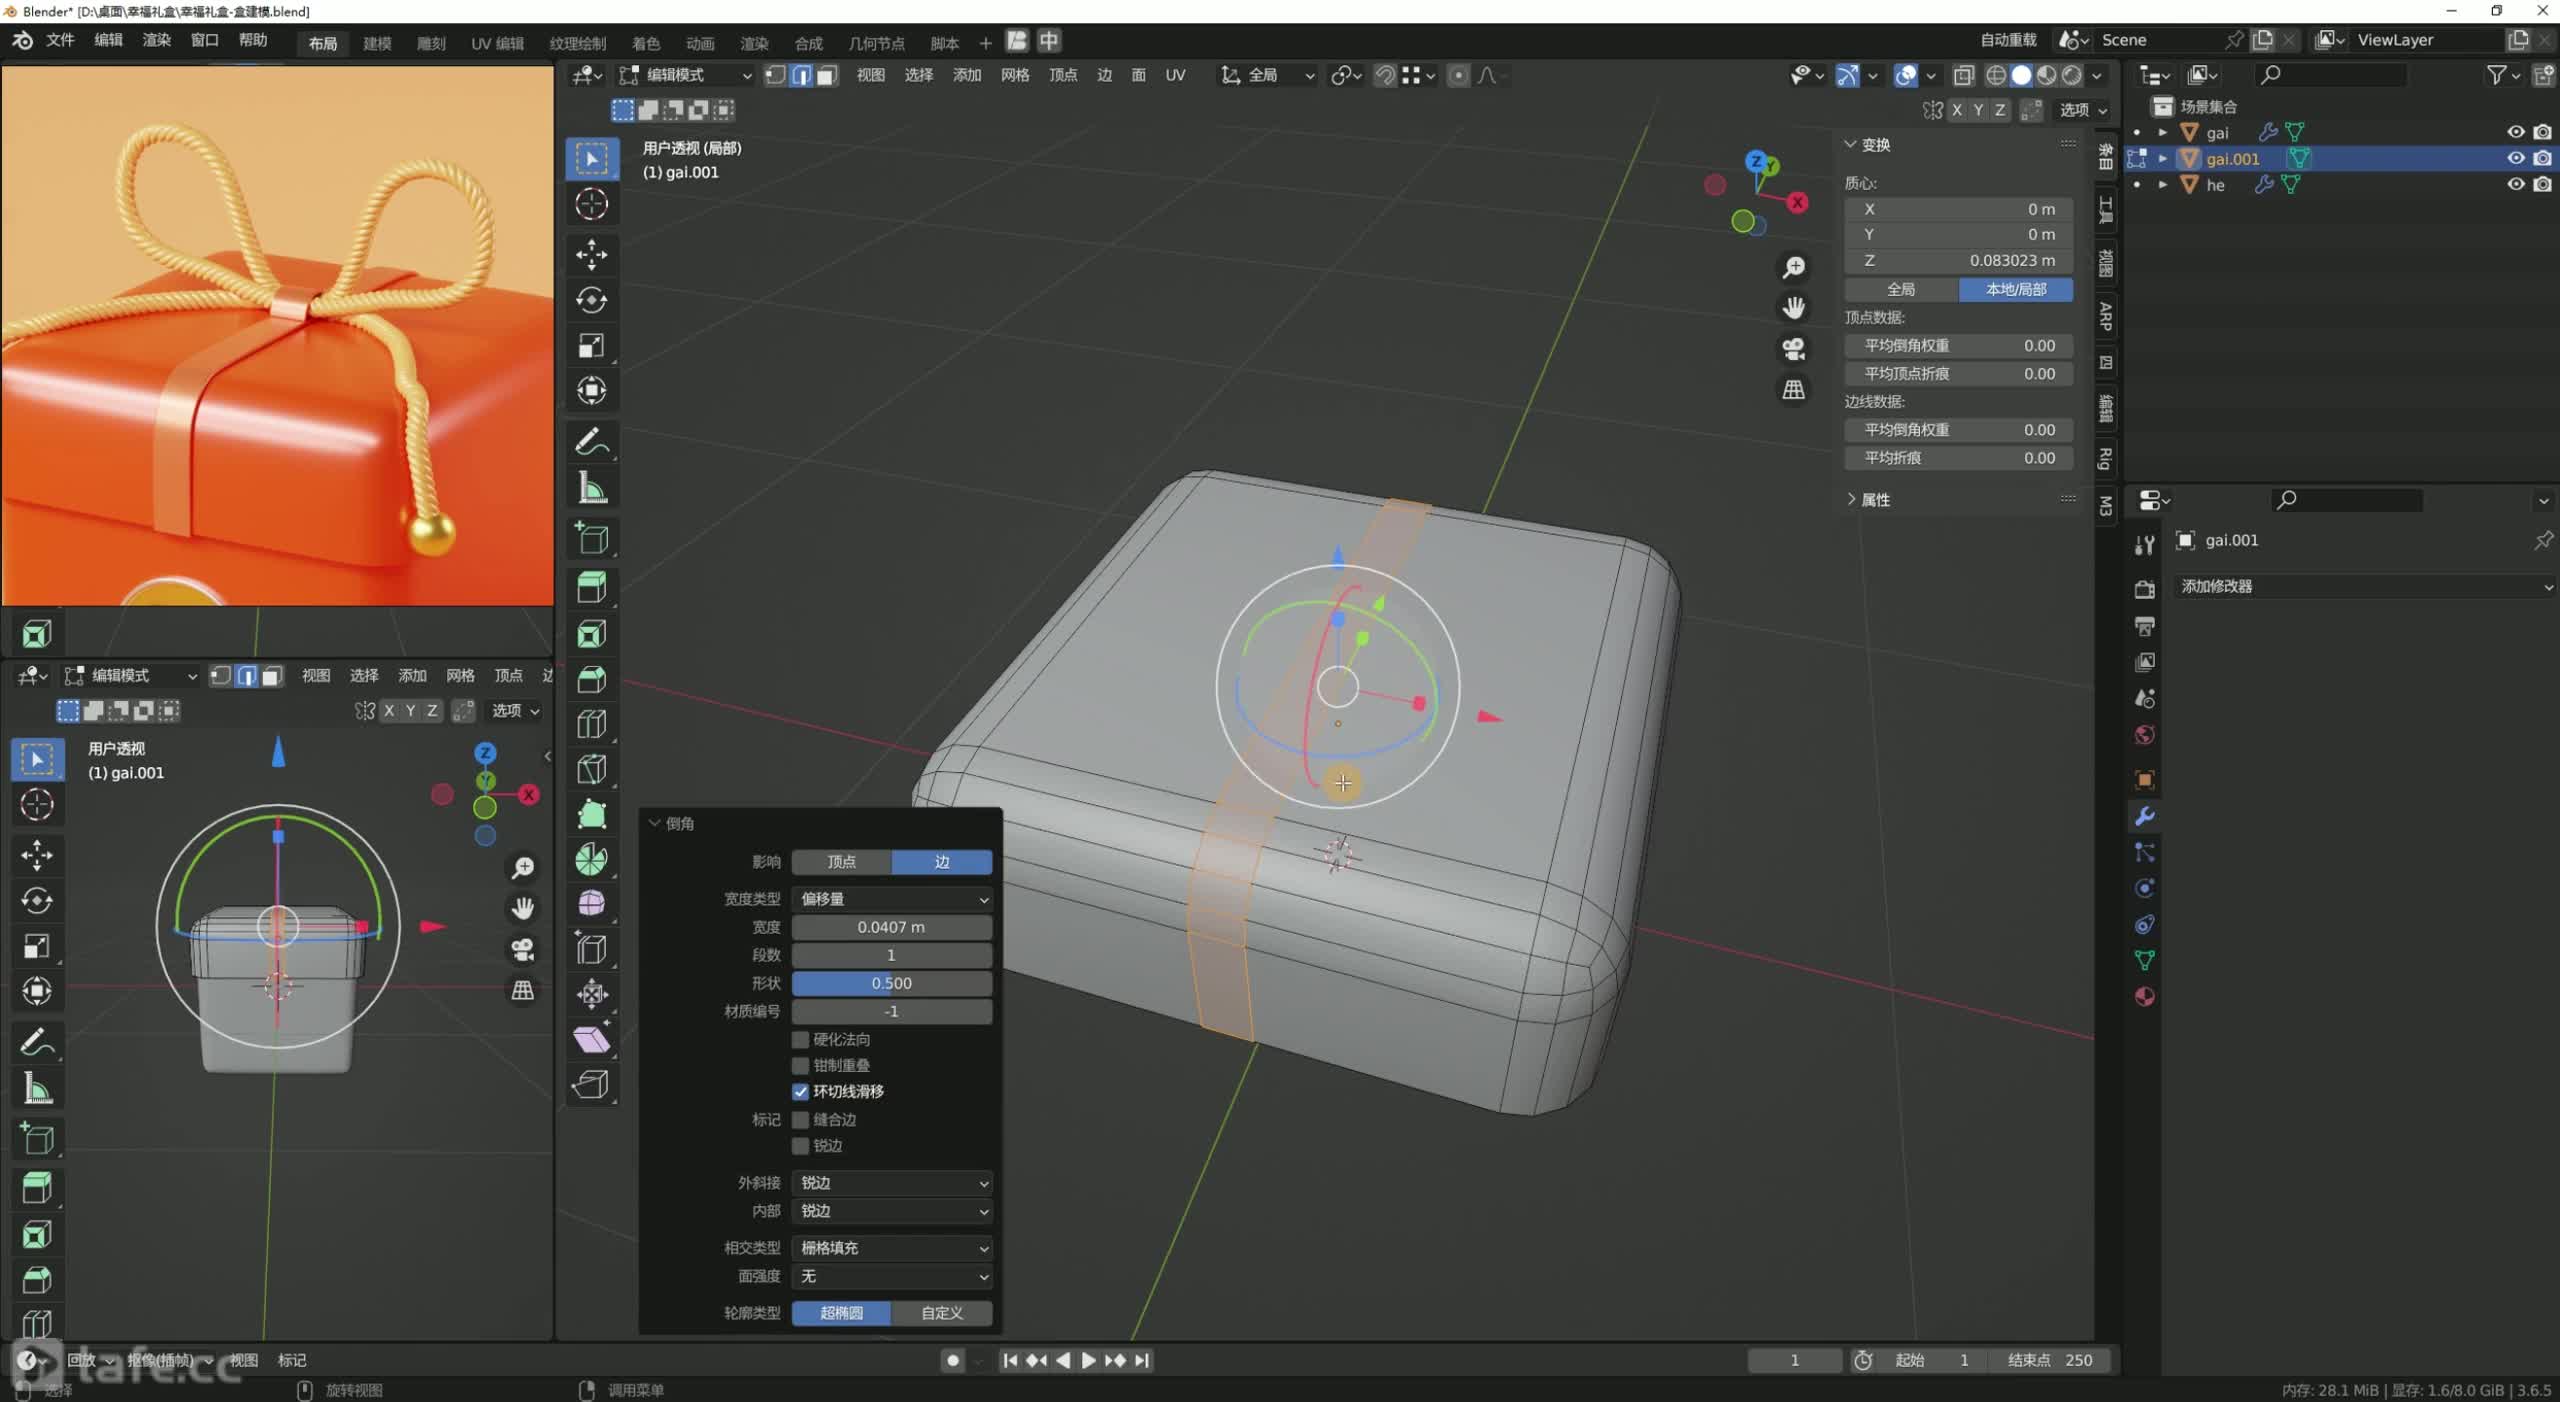The width and height of the screenshot is (2560, 1402).
Task: Open the Modifier properties wrench tab
Action: point(2144,816)
